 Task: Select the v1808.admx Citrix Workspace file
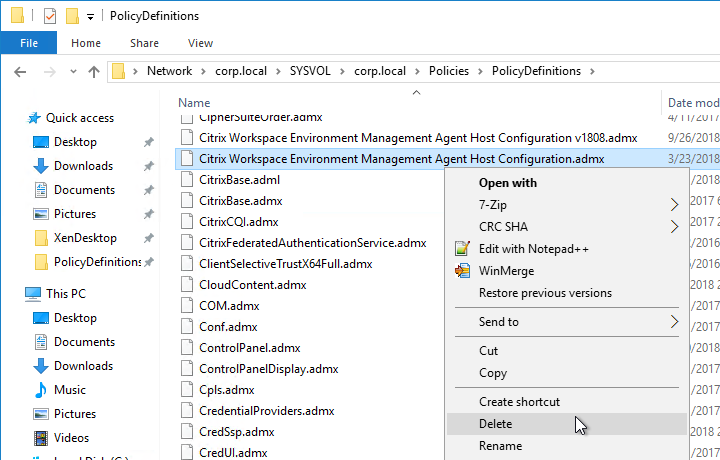click(418, 138)
